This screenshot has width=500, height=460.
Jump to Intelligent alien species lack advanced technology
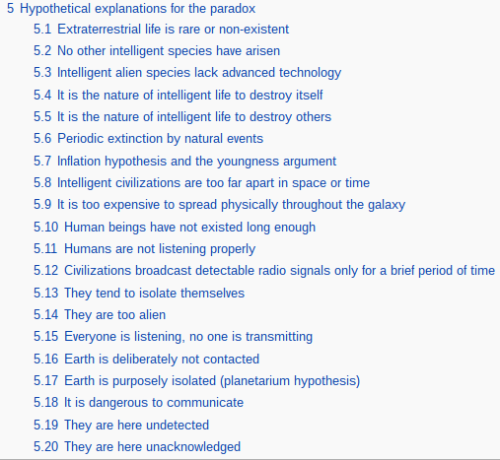(x=187, y=73)
